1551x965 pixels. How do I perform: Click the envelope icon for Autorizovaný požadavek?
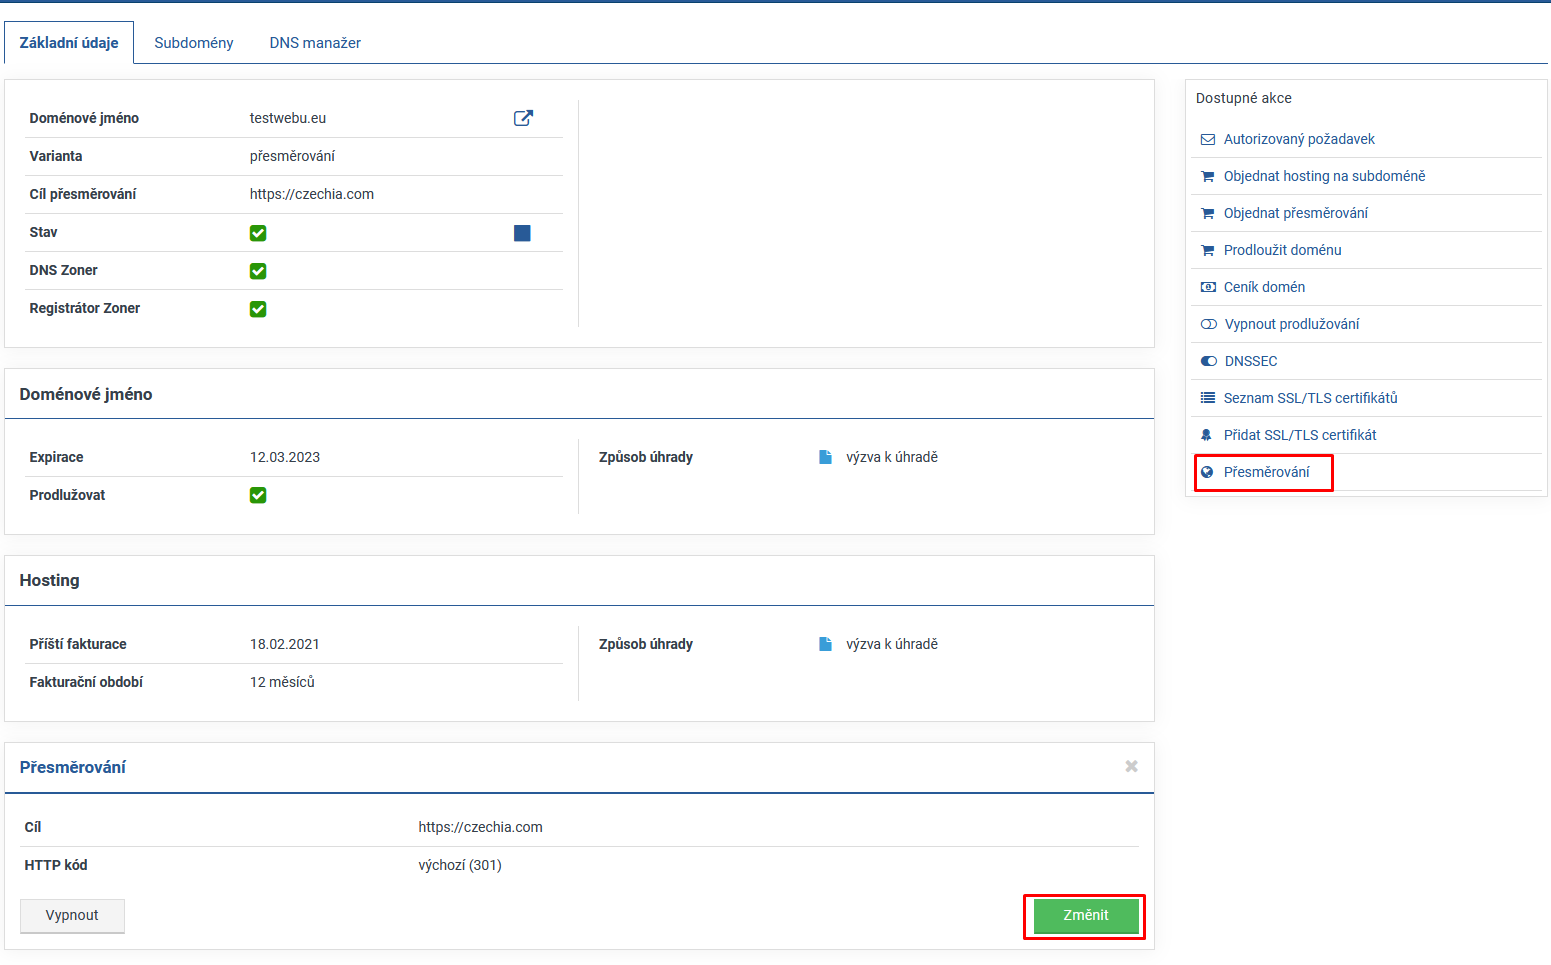1208,140
